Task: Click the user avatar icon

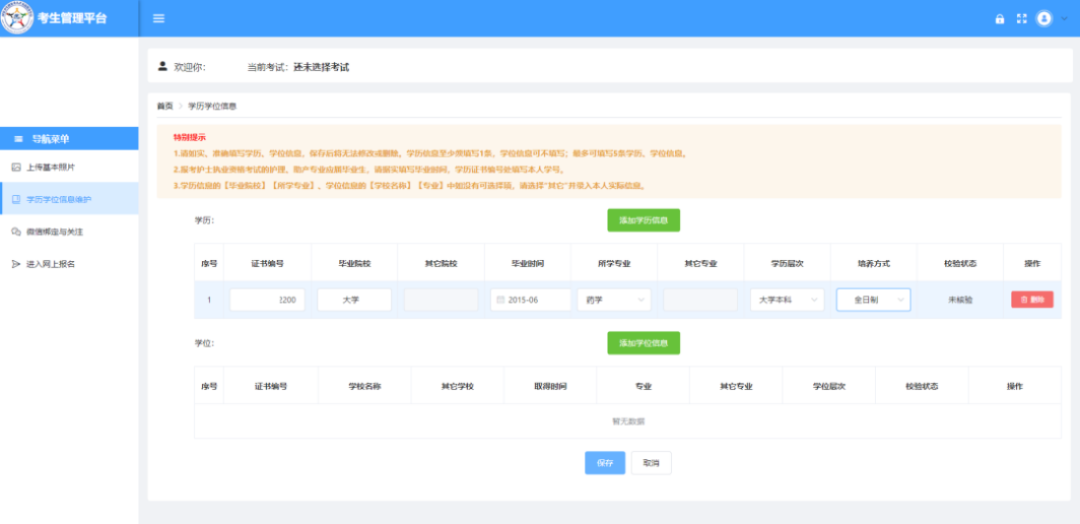Action: [x=1044, y=19]
